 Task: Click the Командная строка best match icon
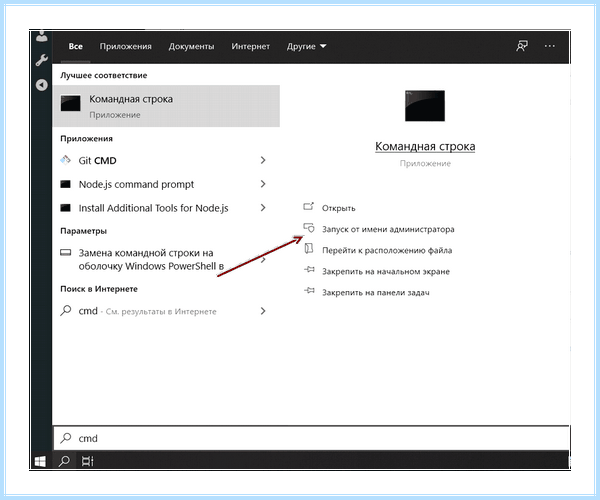70,103
